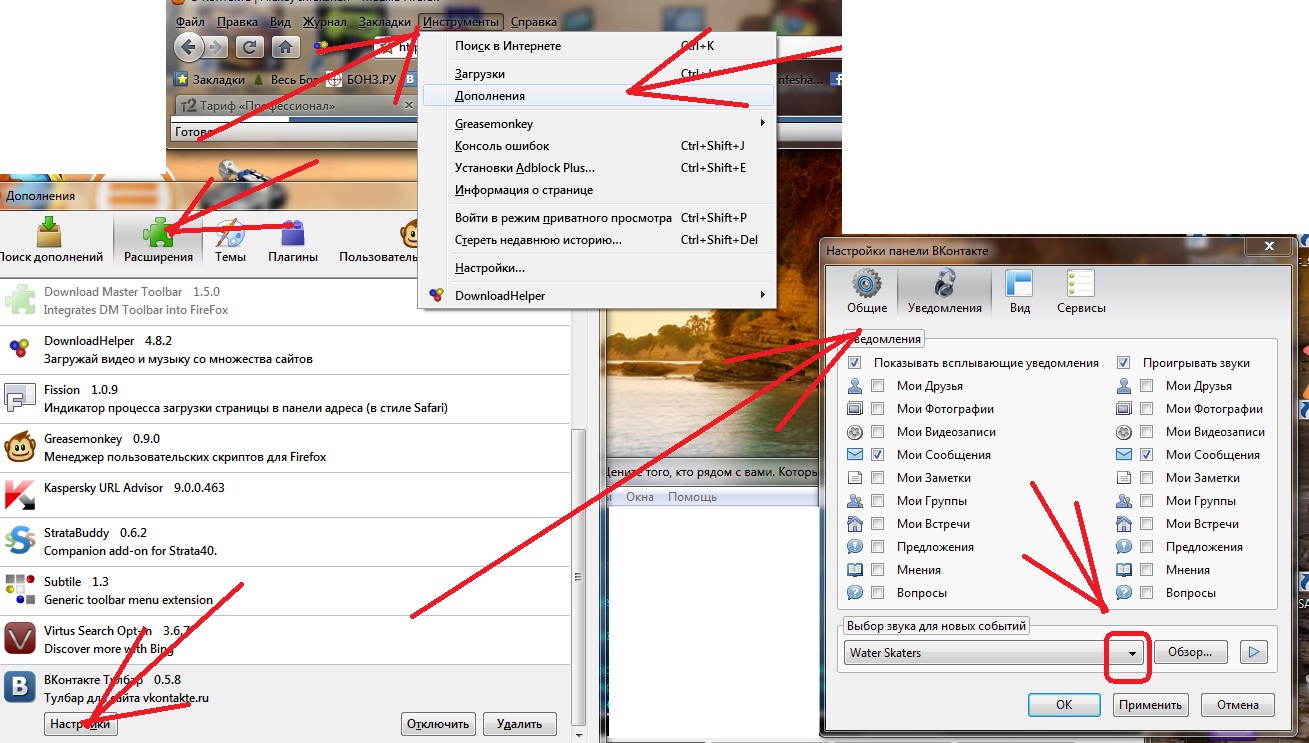This screenshot has height=743, width=1309.
Task: Enable sound for Мои Видеозаписи
Action: pos(1146,432)
